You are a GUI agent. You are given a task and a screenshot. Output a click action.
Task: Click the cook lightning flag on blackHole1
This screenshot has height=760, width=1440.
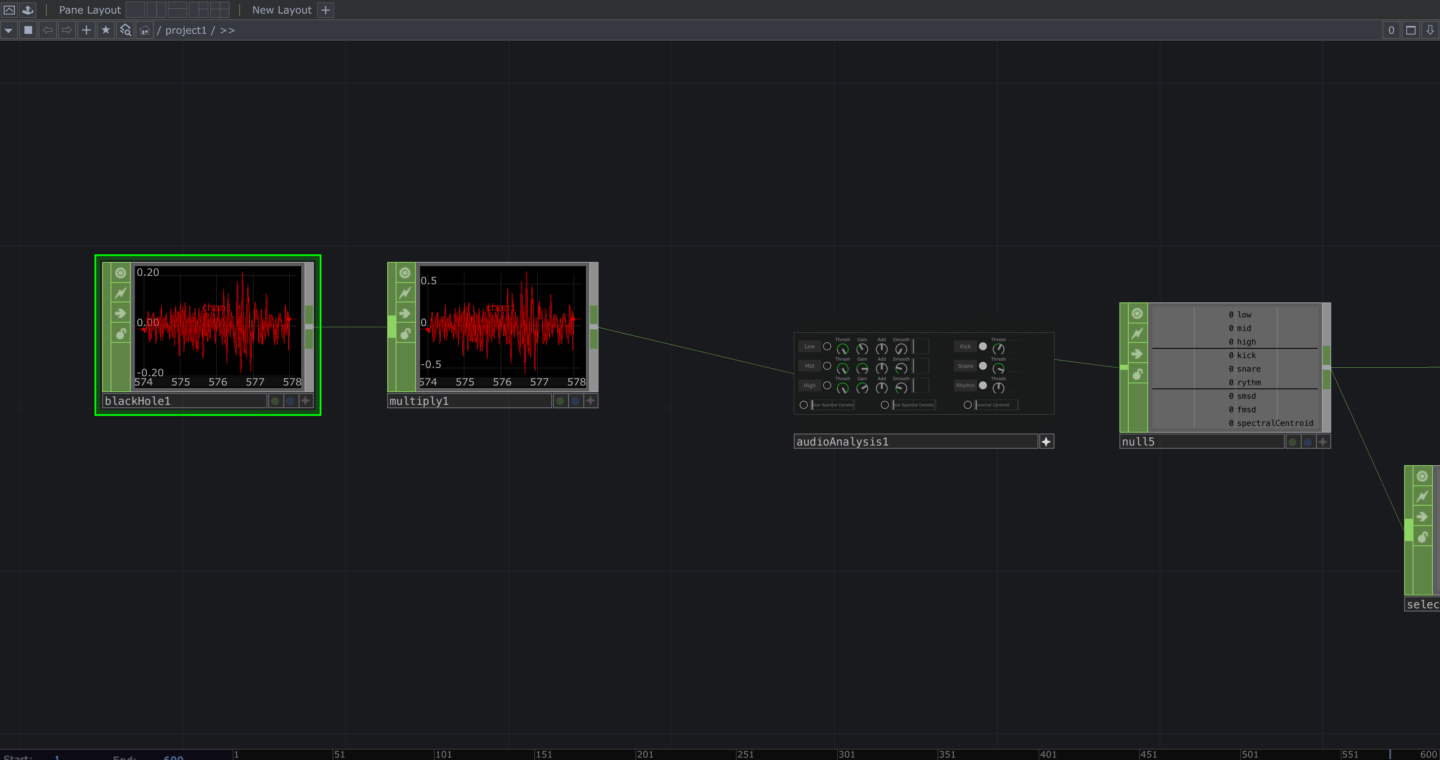121,293
